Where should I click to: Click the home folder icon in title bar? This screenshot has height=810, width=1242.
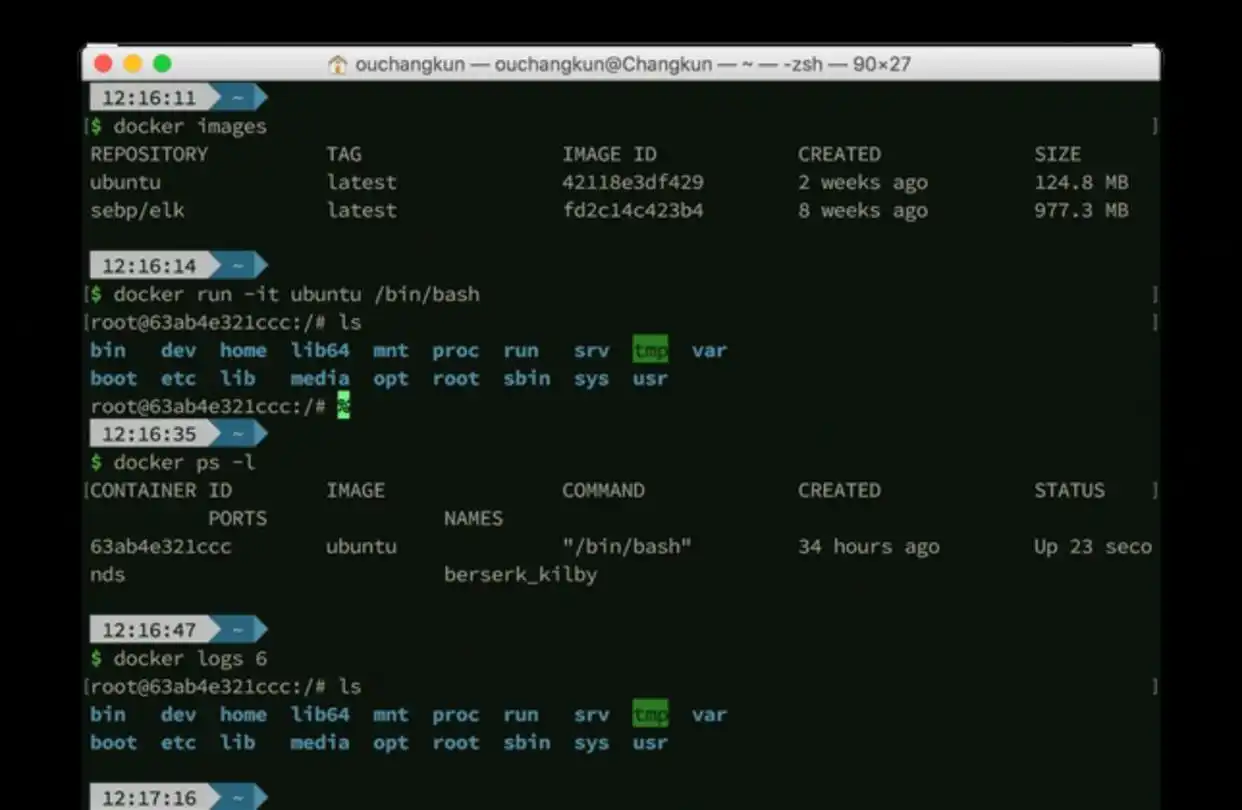coord(337,65)
